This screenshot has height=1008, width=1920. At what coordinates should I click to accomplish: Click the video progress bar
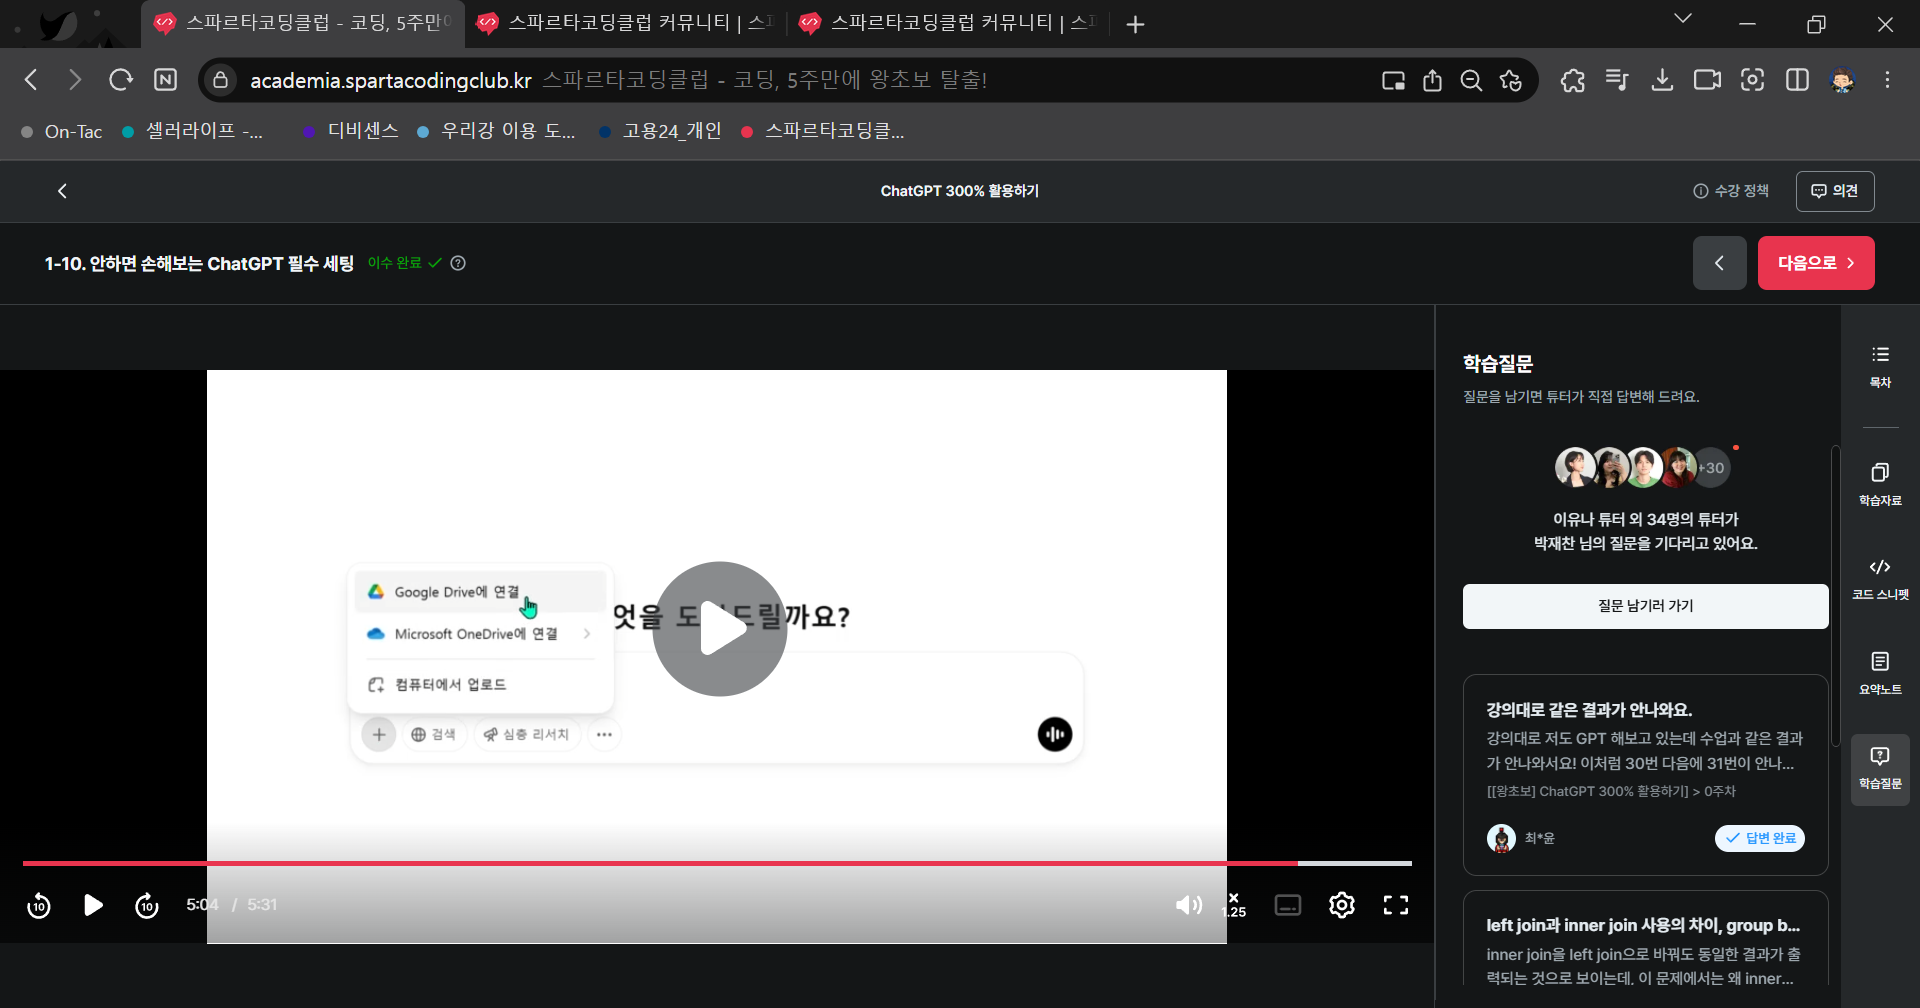point(717,863)
